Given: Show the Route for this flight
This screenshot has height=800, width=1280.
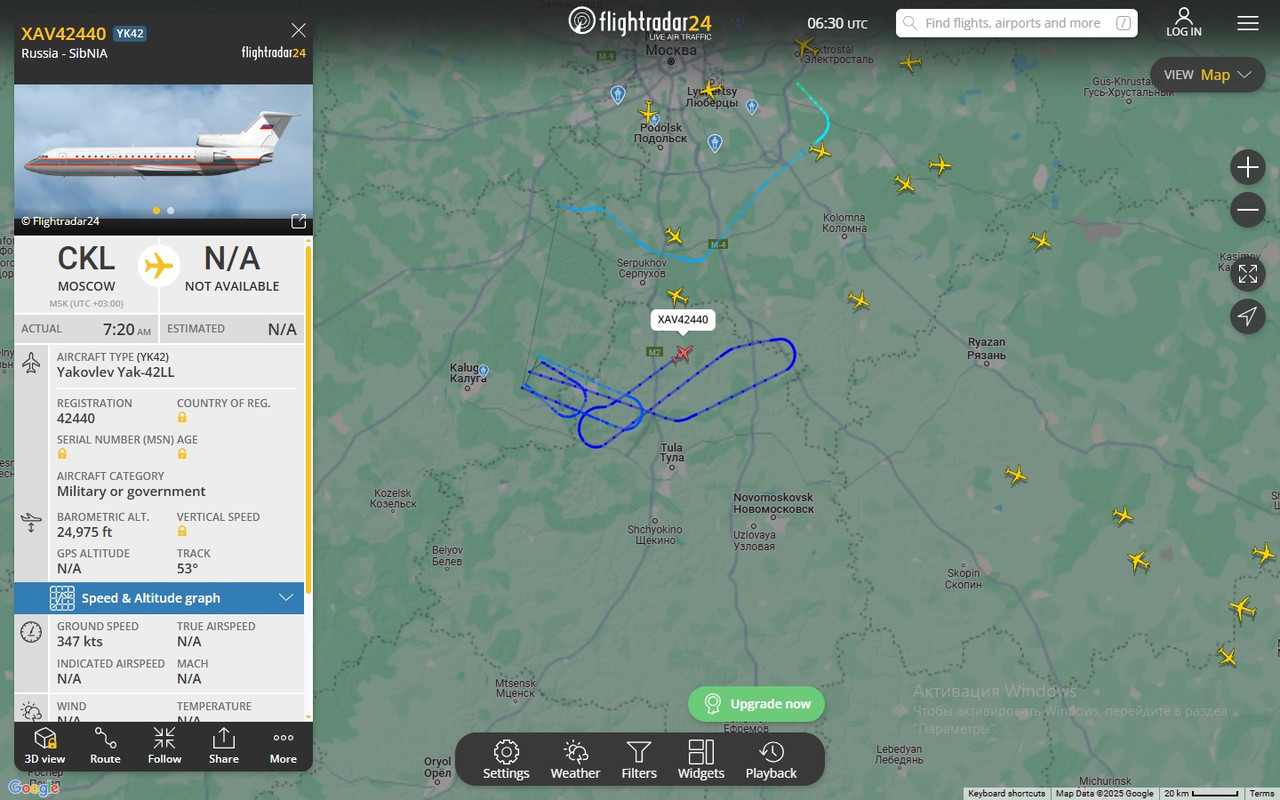Looking at the screenshot, I should 105,746.
